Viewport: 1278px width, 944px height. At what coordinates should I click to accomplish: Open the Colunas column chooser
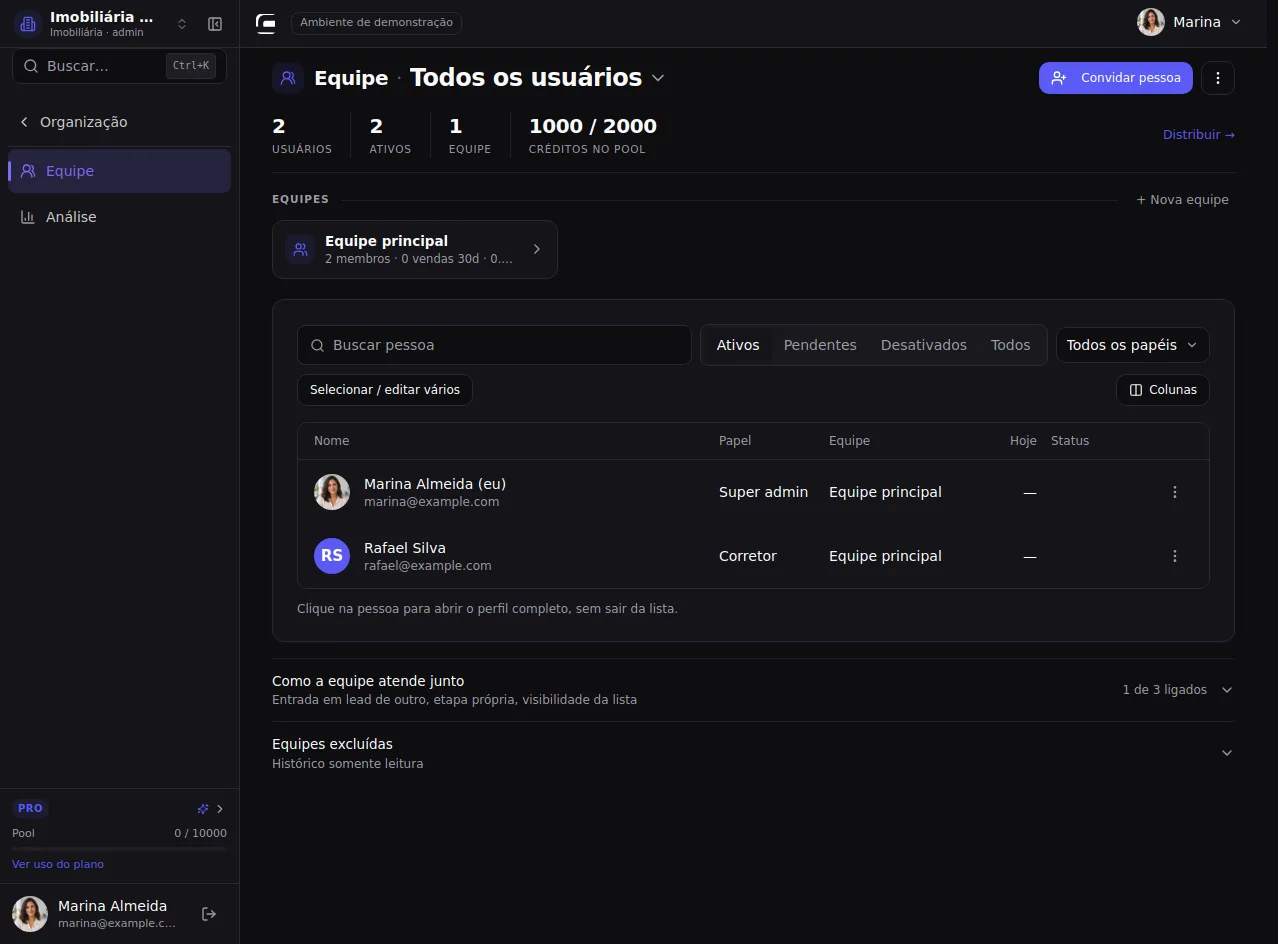(1162, 390)
